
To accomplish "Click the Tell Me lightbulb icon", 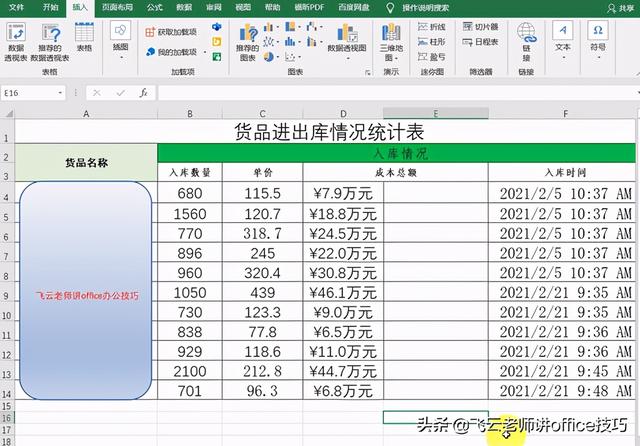I will tap(390, 7).
